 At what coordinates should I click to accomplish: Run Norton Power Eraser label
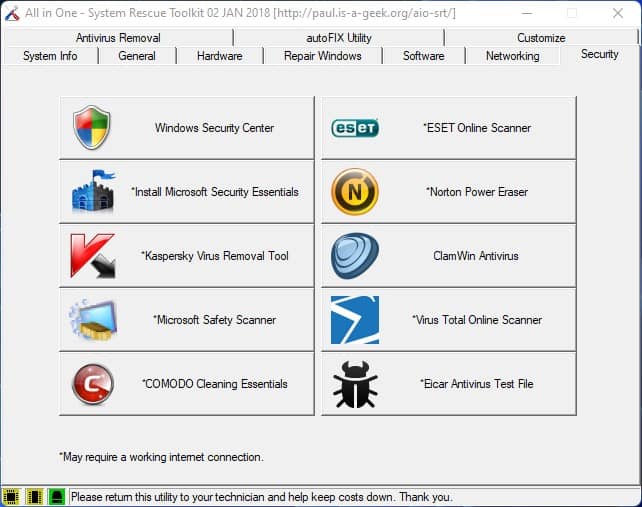coord(477,192)
